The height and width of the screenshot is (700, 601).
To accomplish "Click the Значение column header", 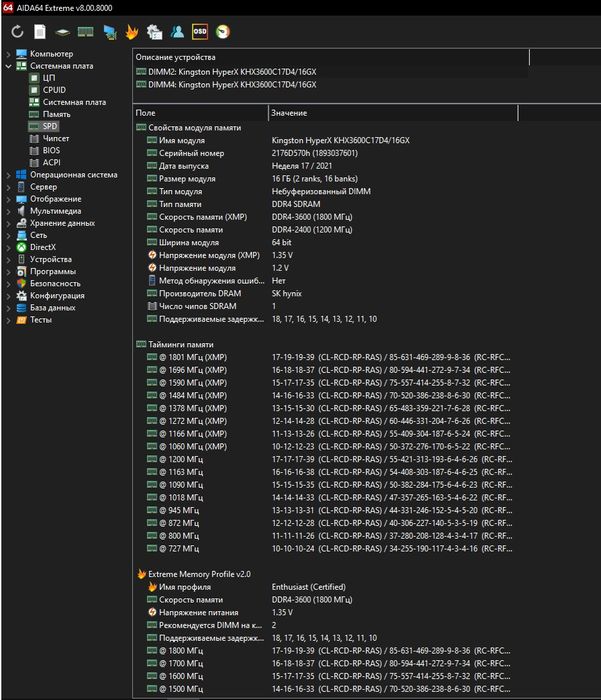I will [x=393, y=113].
